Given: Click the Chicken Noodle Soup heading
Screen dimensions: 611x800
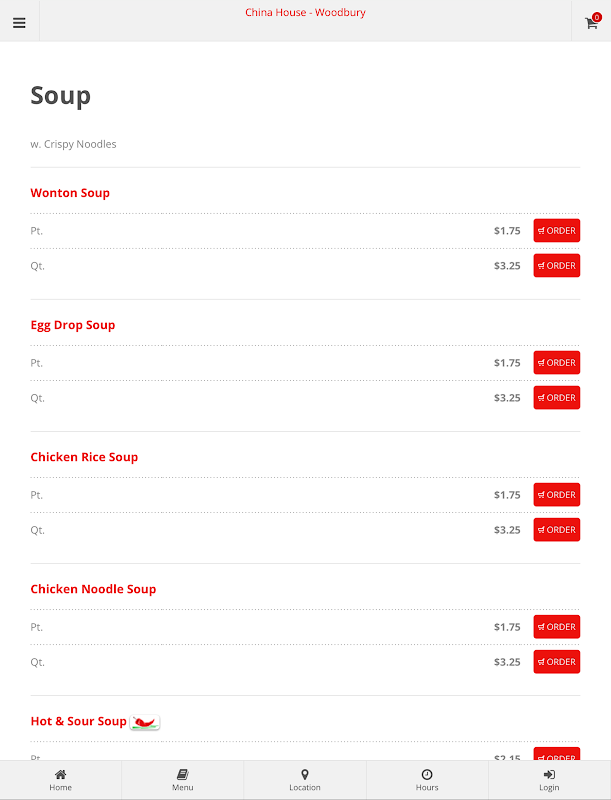Looking at the screenshot, I should [93, 589].
